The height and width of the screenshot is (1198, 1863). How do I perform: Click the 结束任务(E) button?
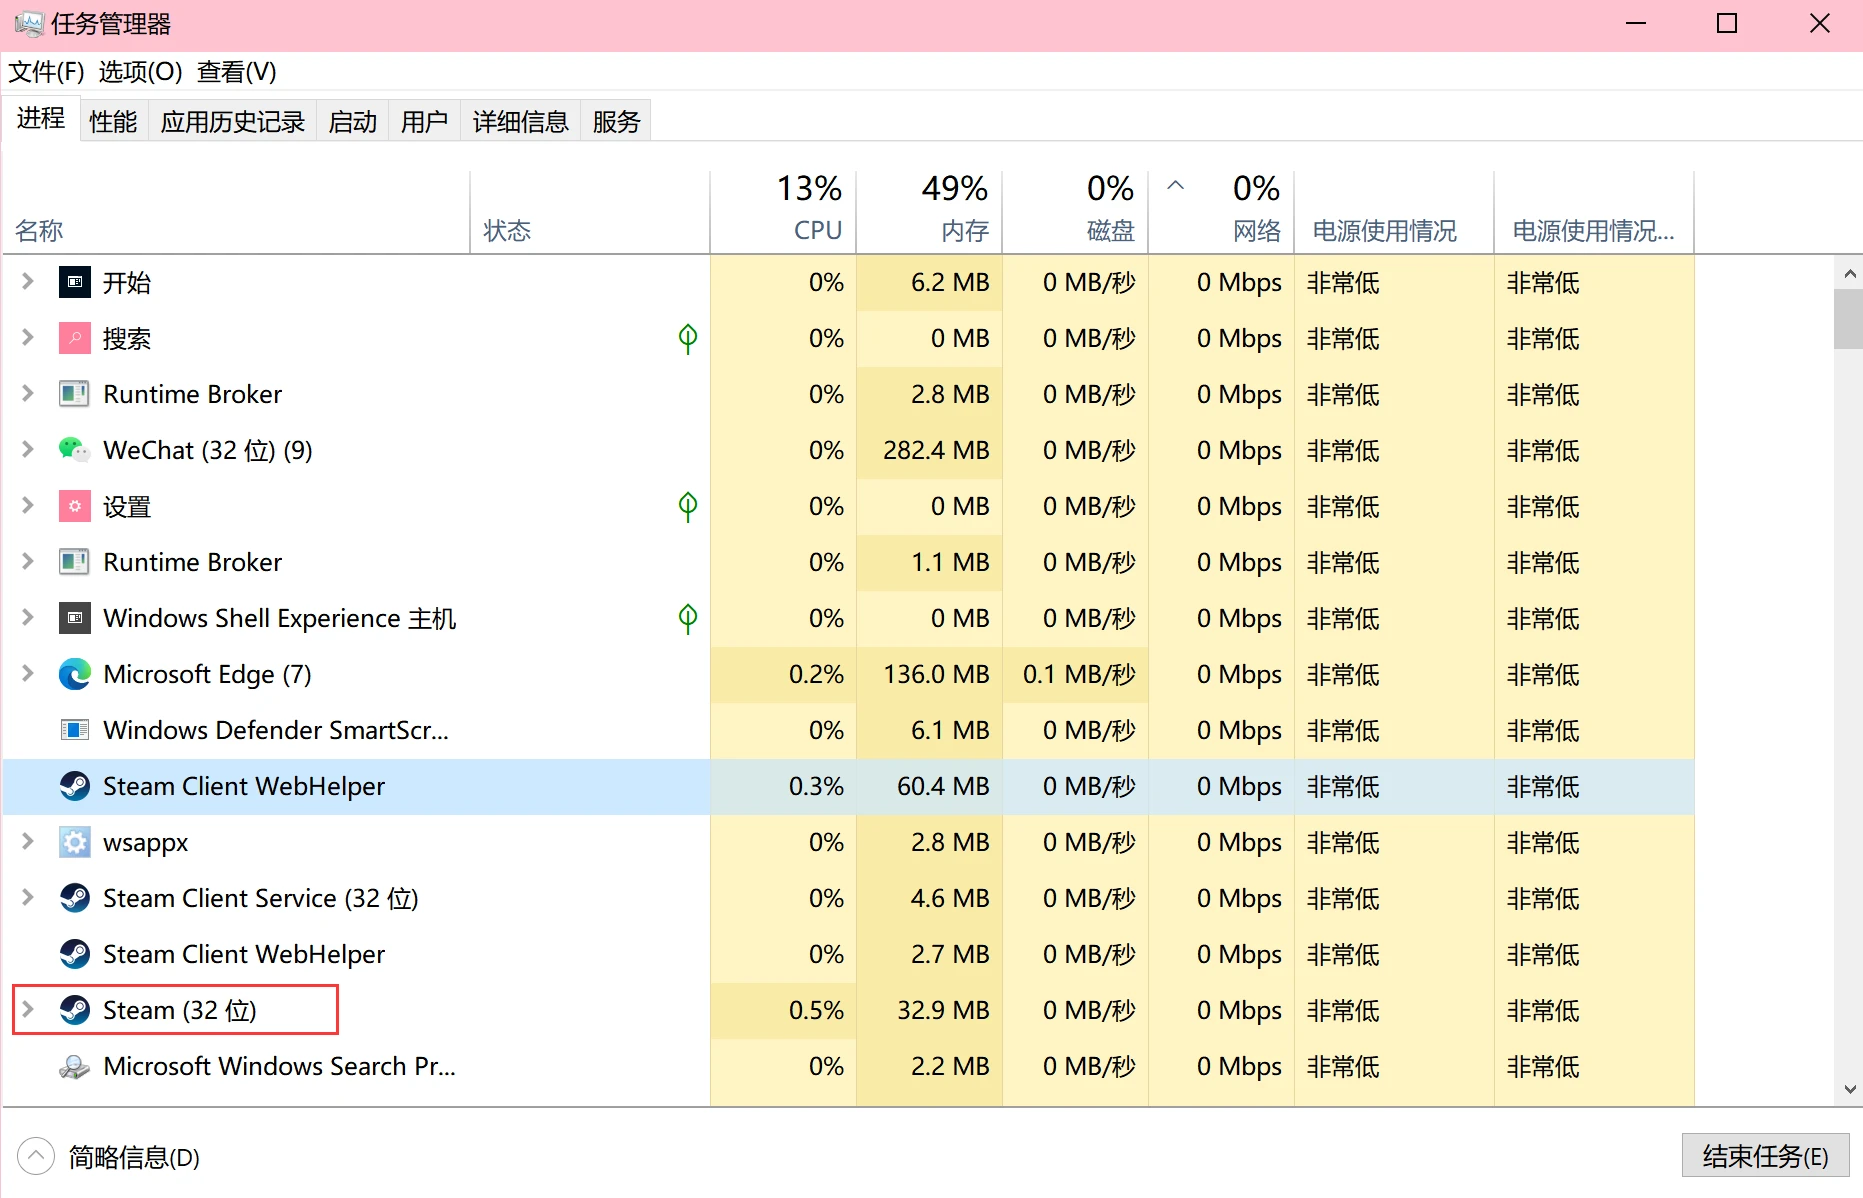pyautogui.click(x=1766, y=1156)
